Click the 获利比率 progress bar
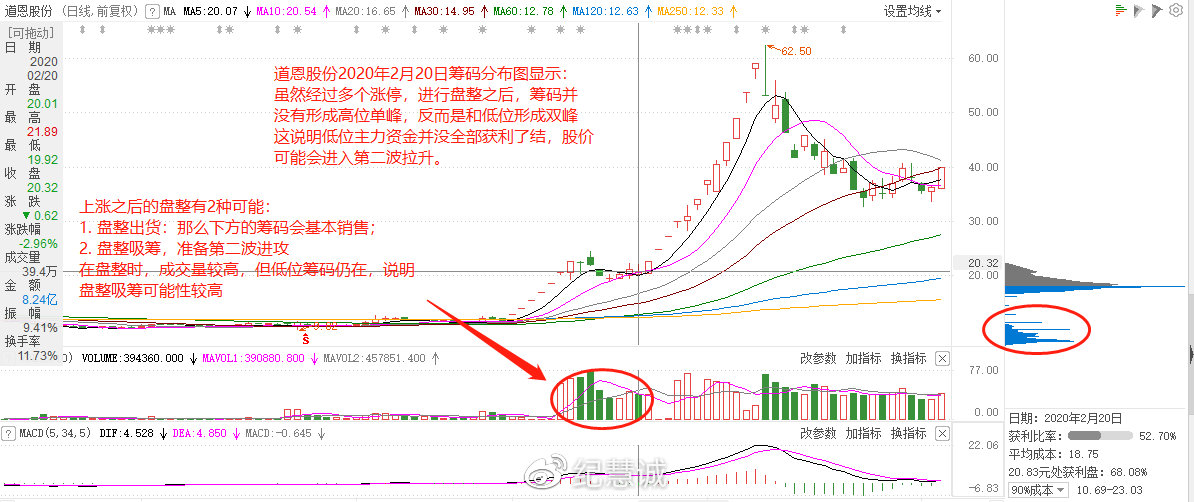Screen dimensions: 1194x502 tap(1100, 436)
